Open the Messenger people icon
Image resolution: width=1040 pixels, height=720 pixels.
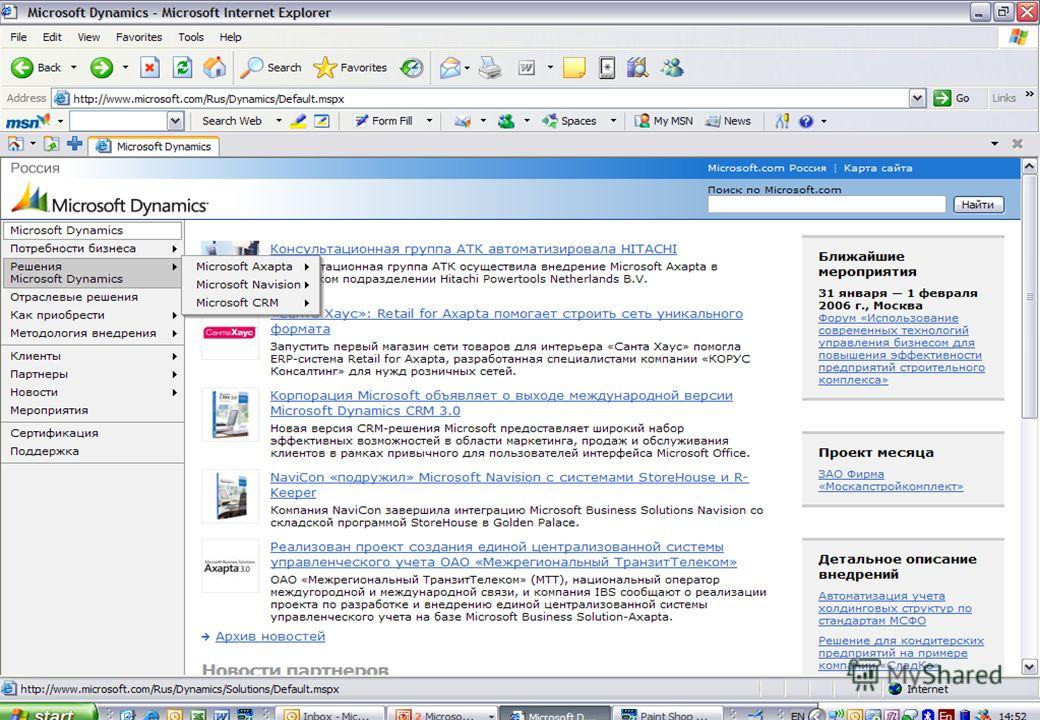coord(672,67)
